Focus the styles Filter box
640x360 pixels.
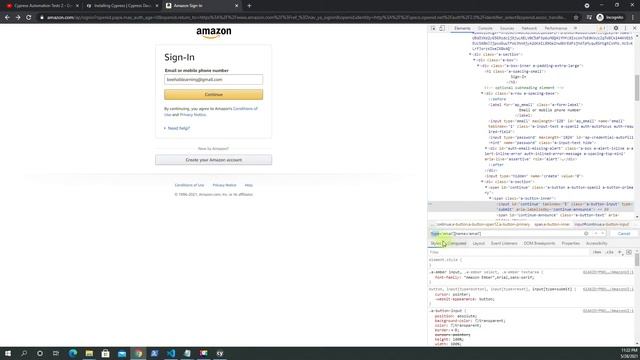[508, 252]
